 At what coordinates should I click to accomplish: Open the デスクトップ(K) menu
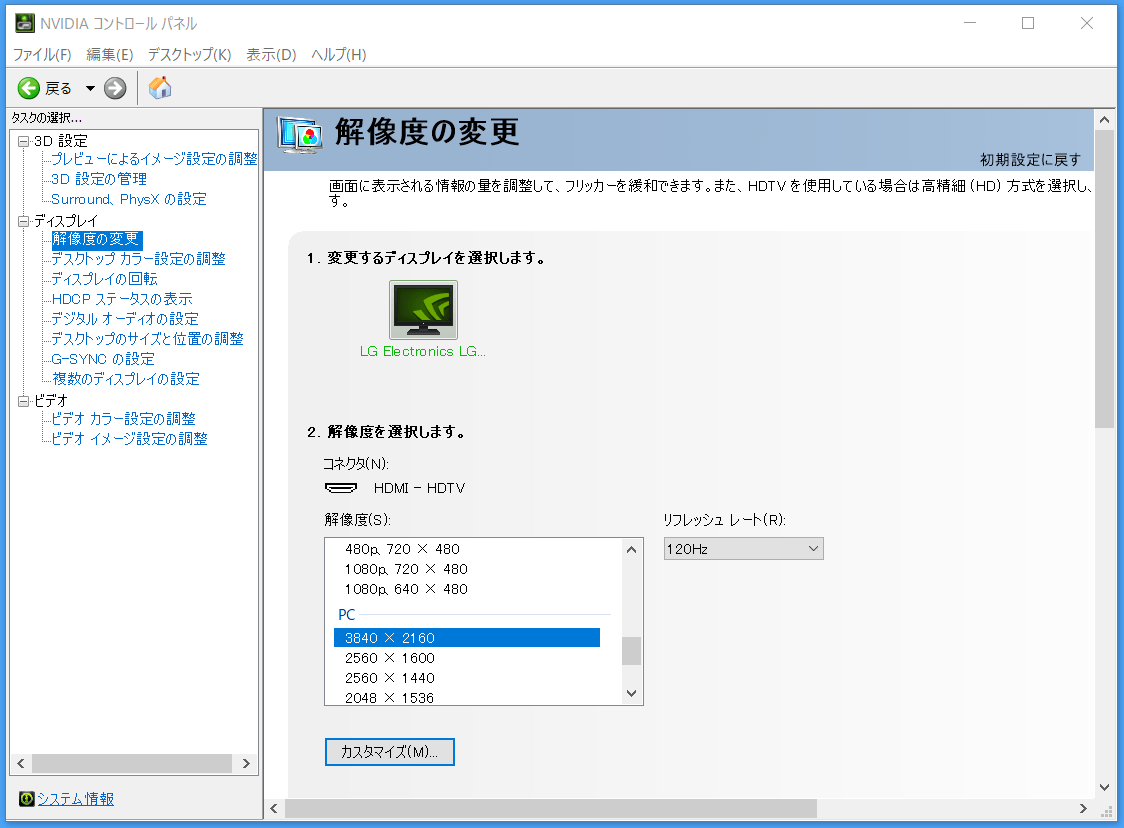coord(189,54)
